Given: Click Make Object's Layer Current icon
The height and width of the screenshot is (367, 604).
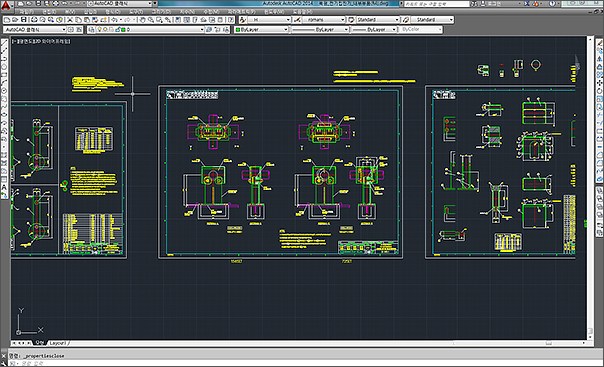Looking at the screenshot, I should pos(208,30).
